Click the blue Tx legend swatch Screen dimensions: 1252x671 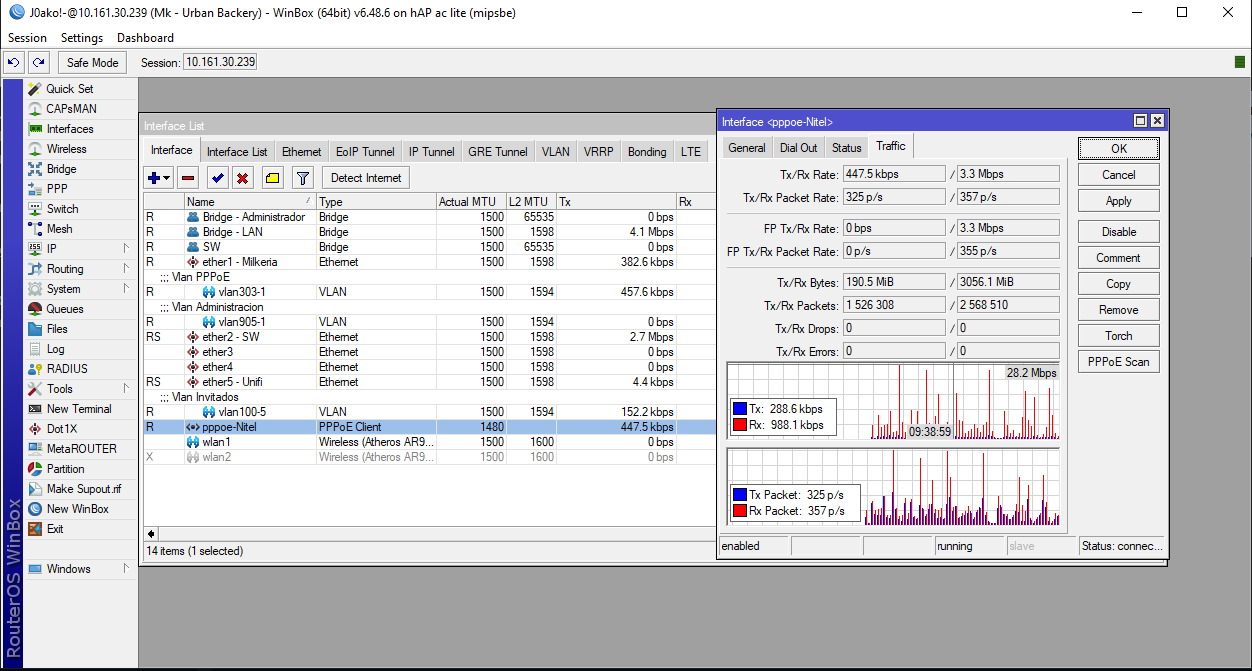[x=739, y=409]
